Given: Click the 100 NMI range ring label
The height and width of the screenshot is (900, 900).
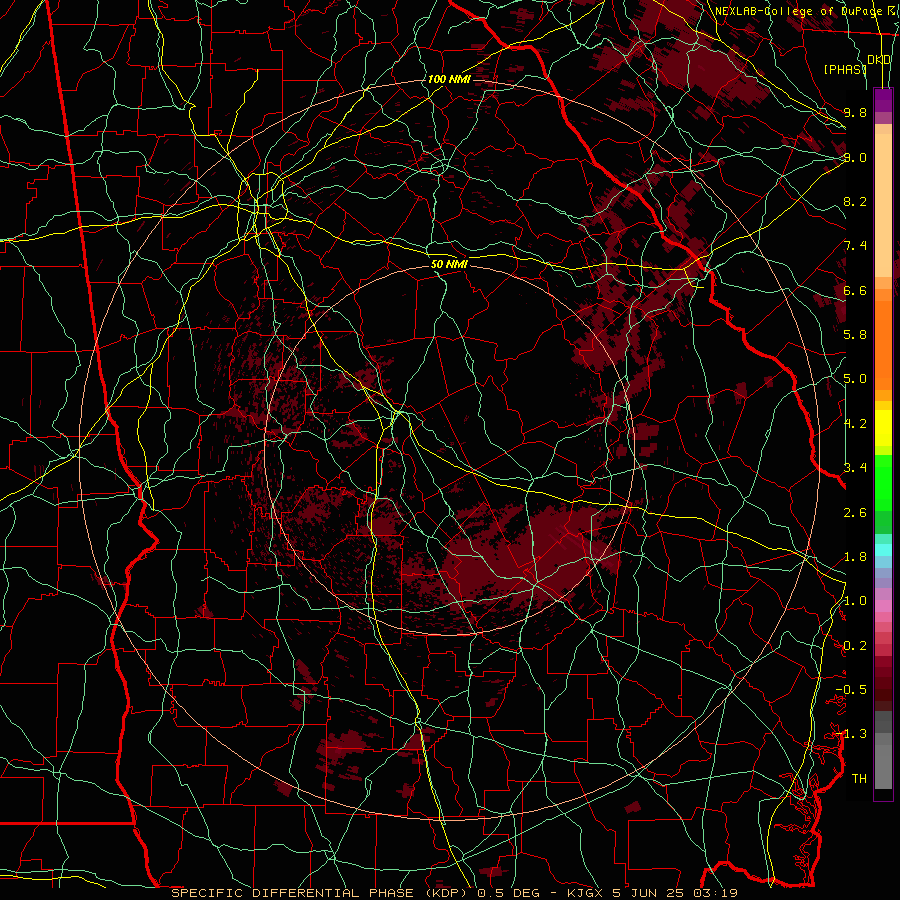Looking at the screenshot, I should (449, 79).
